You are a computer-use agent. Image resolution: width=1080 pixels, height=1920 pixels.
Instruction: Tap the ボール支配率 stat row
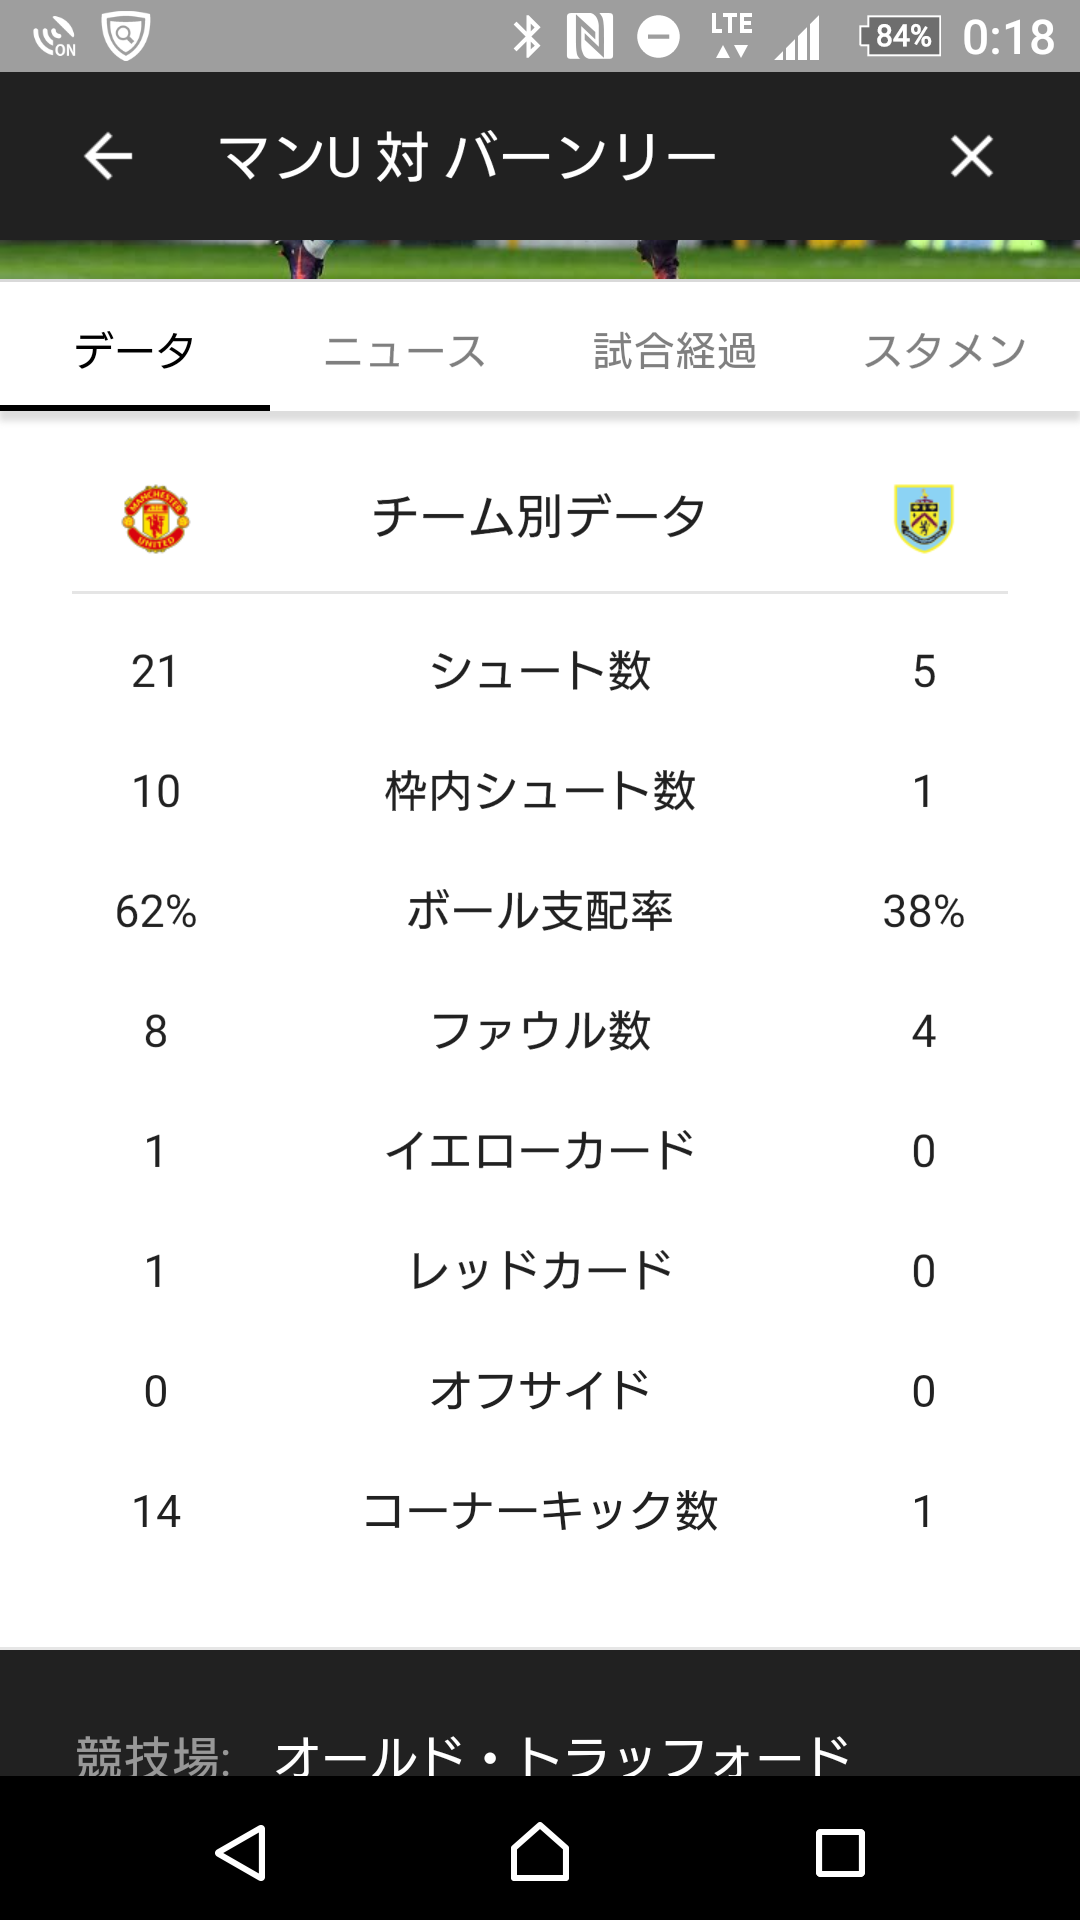point(540,911)
